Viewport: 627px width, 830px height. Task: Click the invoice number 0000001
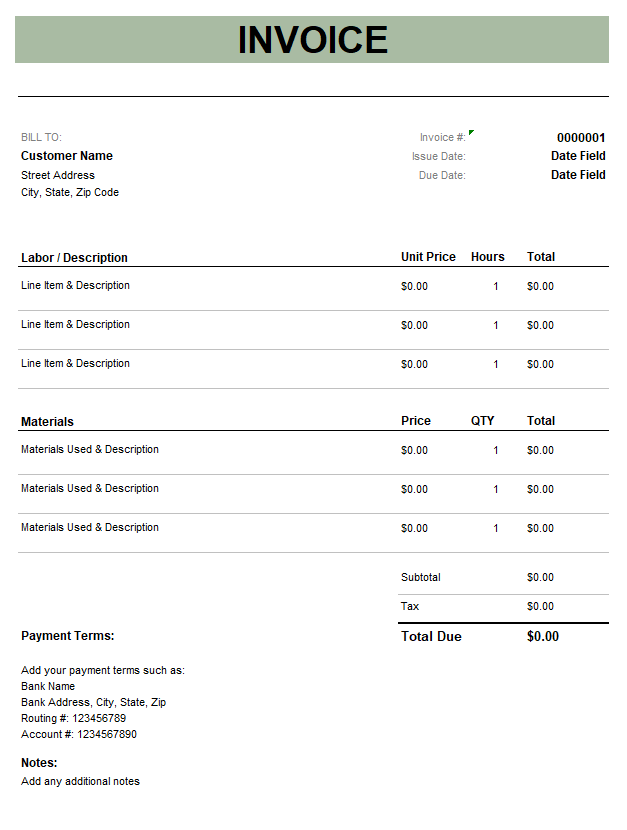[581, 138]
